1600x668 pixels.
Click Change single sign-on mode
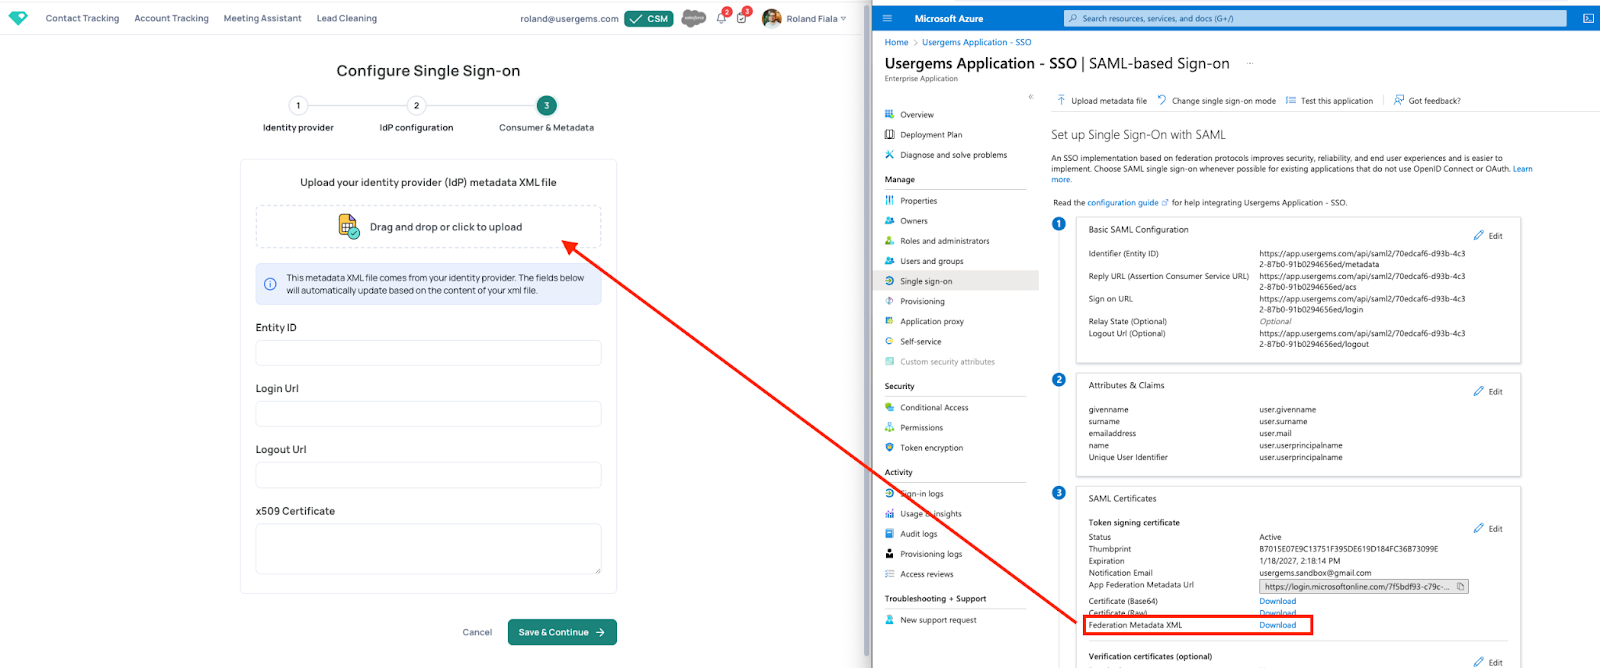(1217, 100)
